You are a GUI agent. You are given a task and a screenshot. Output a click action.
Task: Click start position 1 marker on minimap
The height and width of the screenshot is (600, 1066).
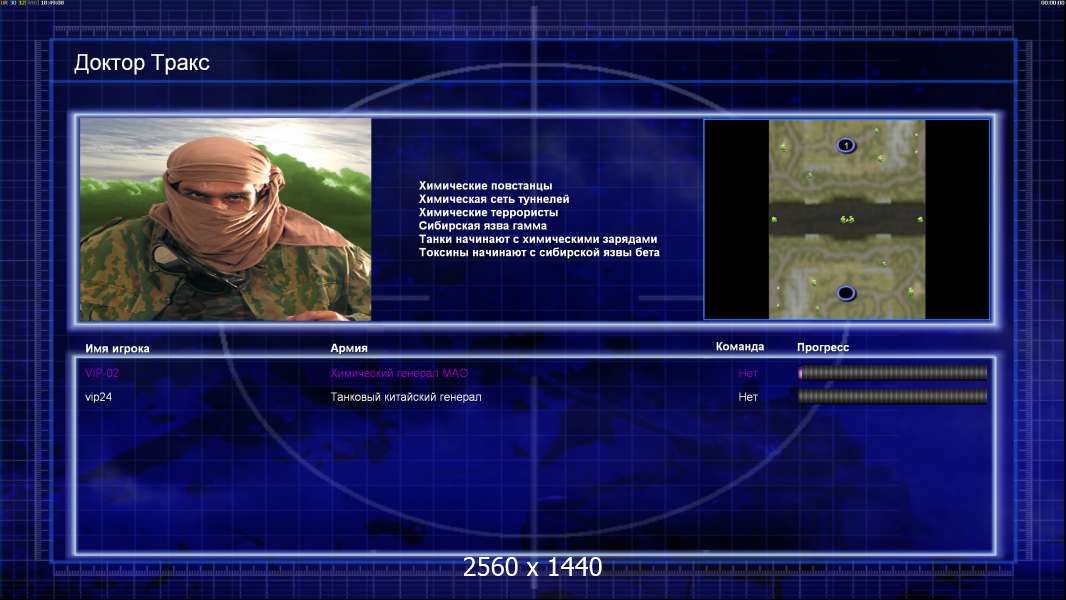846,145
